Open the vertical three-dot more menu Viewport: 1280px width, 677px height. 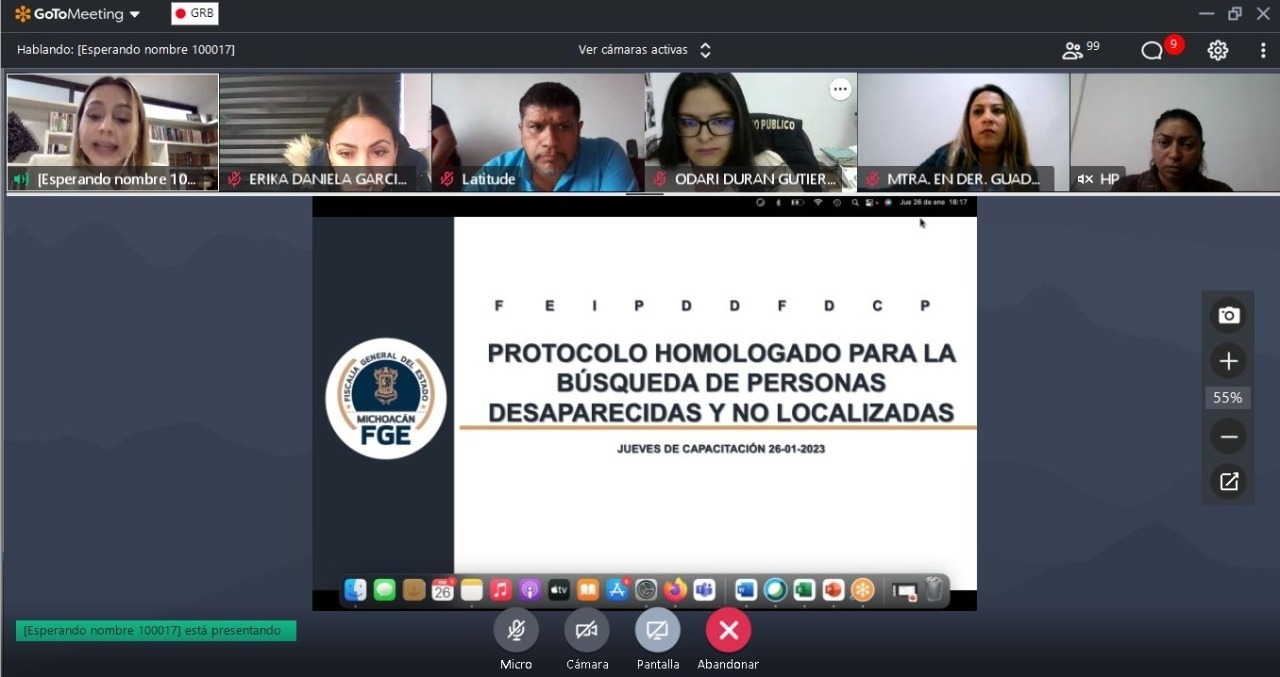click(1263, 50)
